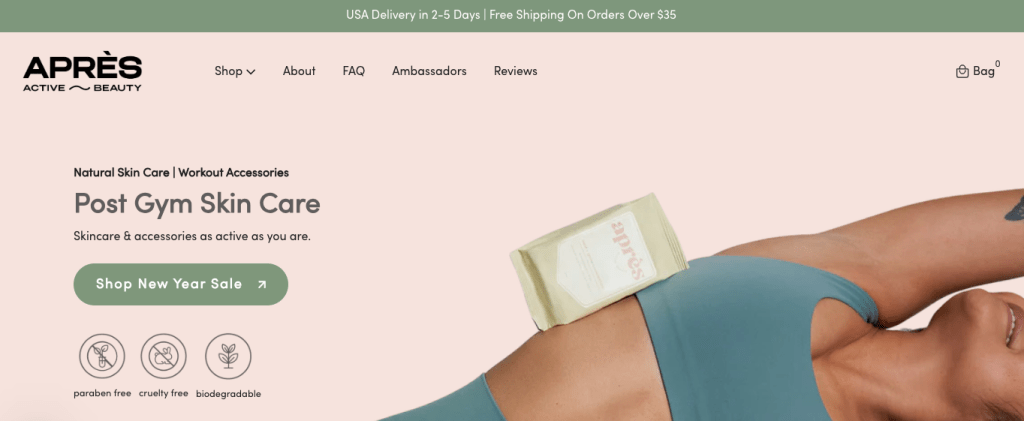The height and width of the screenshot is (421, 1024).
Task: Click the free shipping announcement banner
Action: [512, 16]
